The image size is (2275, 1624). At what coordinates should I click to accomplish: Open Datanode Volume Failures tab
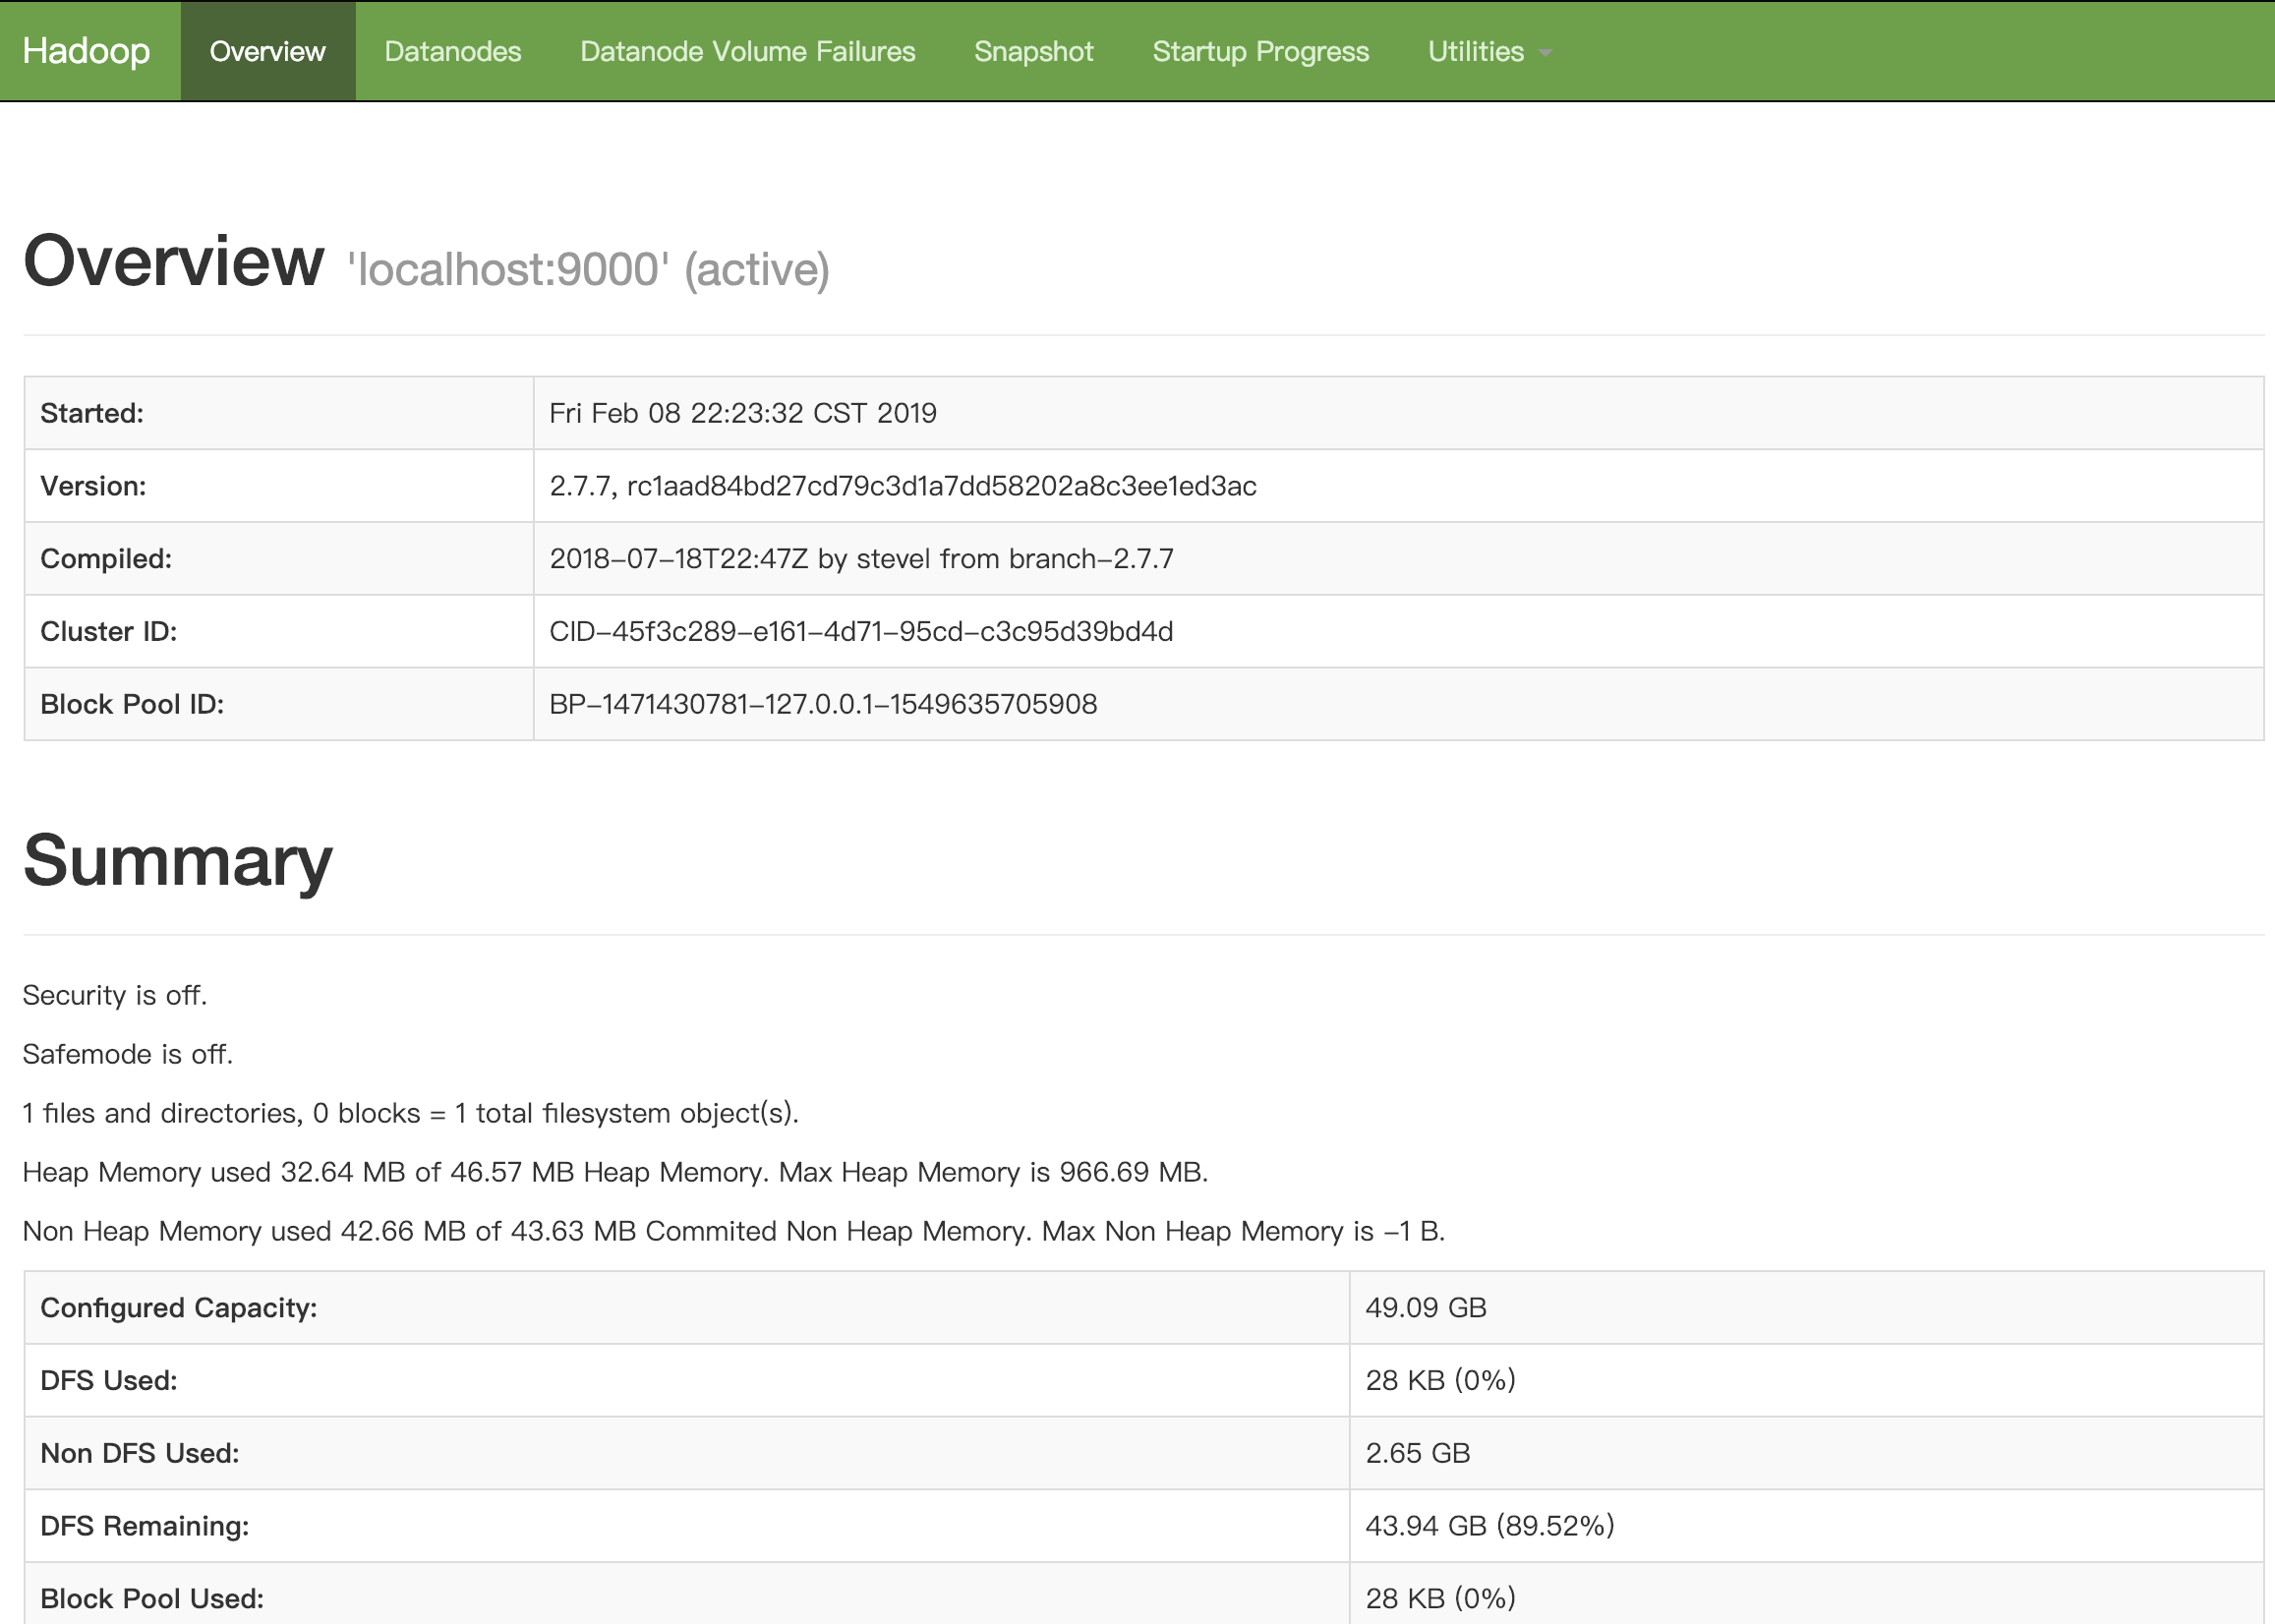747,51
